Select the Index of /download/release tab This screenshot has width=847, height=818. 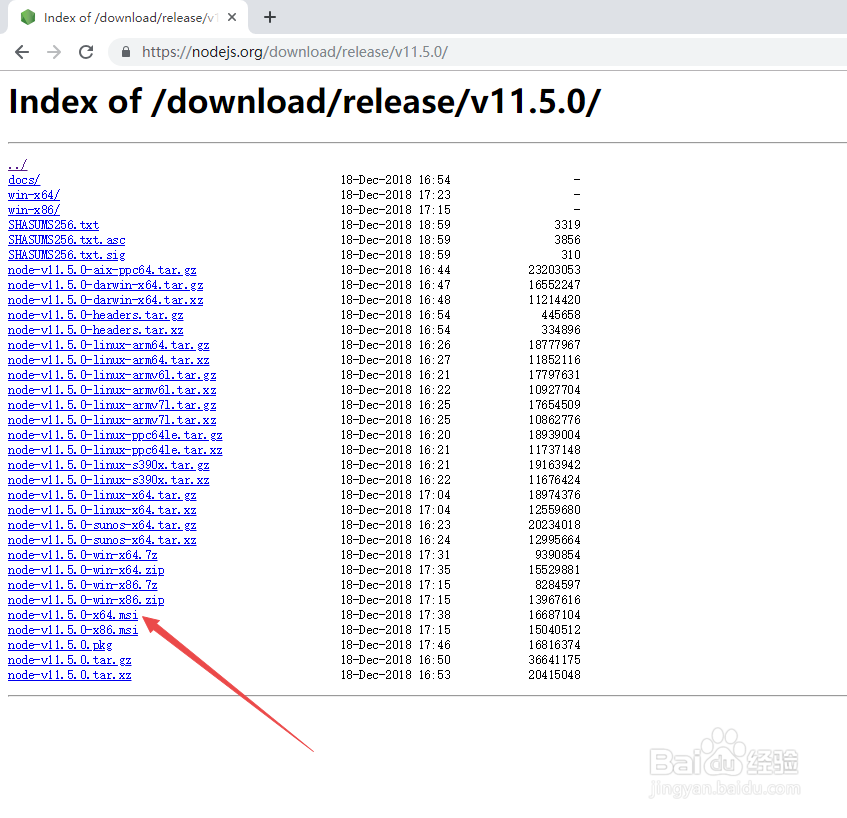128,17
